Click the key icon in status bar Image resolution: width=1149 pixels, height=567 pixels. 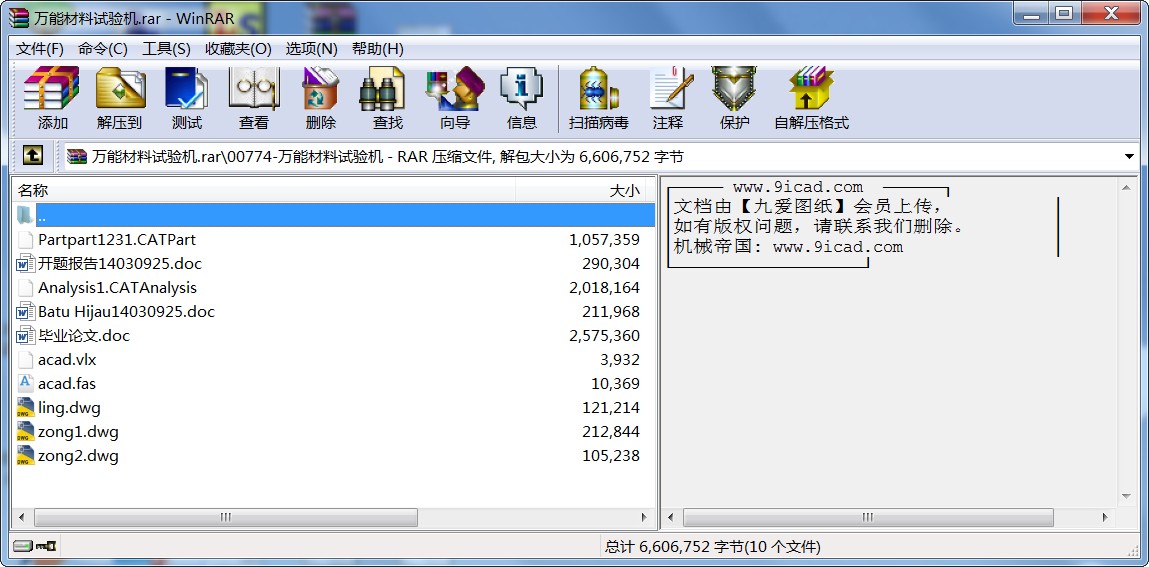pyautogui.click(x=47, y=546)
